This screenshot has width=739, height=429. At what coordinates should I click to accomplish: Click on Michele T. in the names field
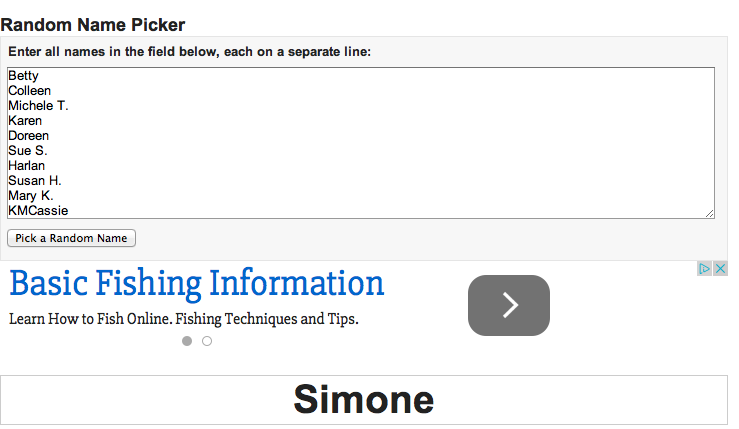(x=38, y=106)
